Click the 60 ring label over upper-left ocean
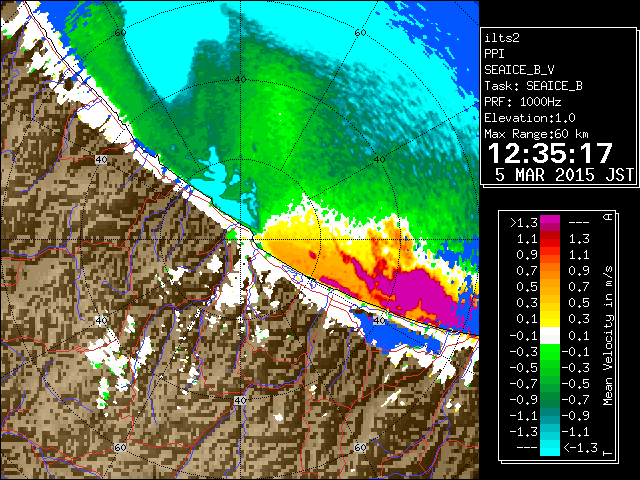 120,33
